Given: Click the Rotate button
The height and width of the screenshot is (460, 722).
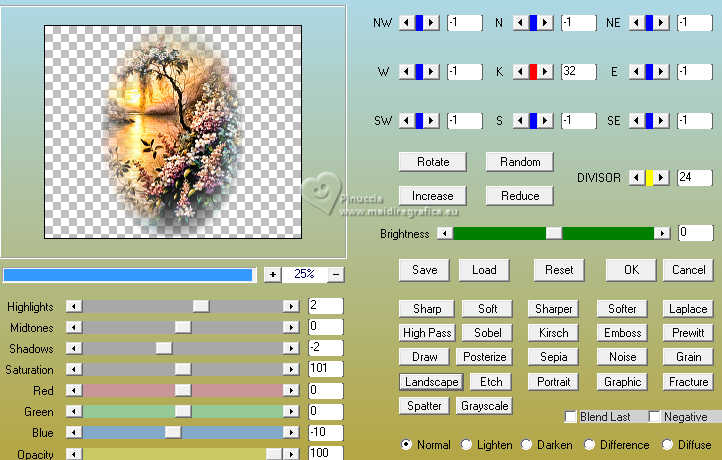Looking at the screenshot, I should (x=433, y=162).
